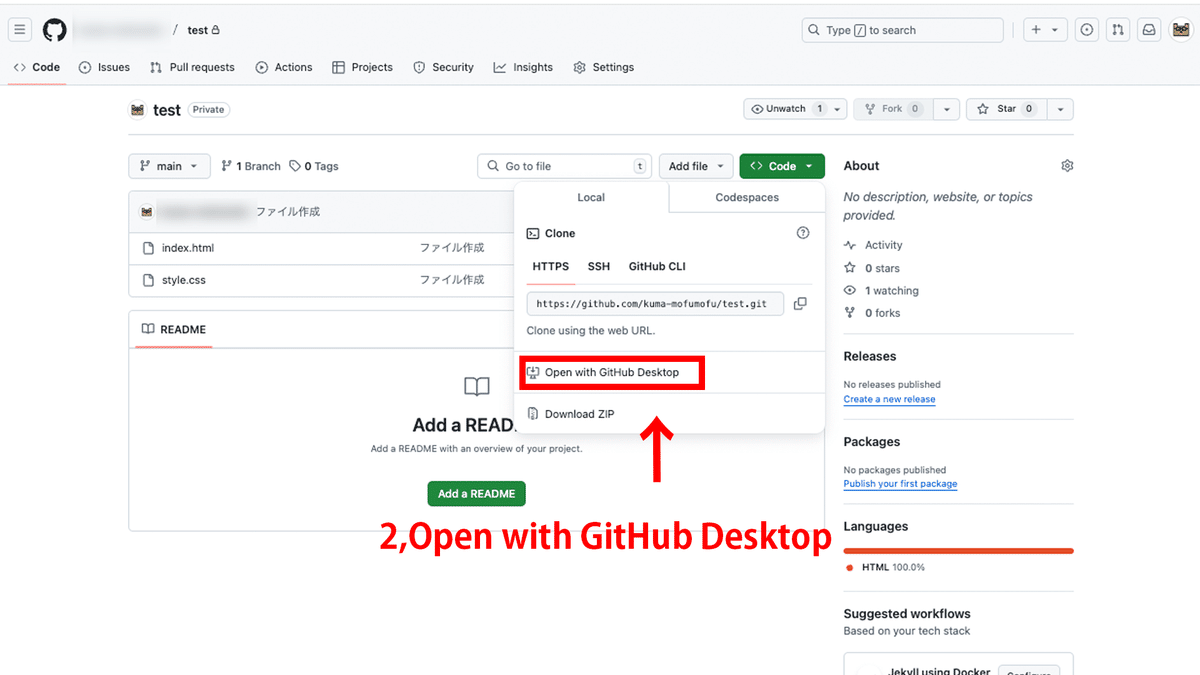Viewport: 1200px width, 675px height.
Task: Click the Packages heading link
Action: (872, 442)
